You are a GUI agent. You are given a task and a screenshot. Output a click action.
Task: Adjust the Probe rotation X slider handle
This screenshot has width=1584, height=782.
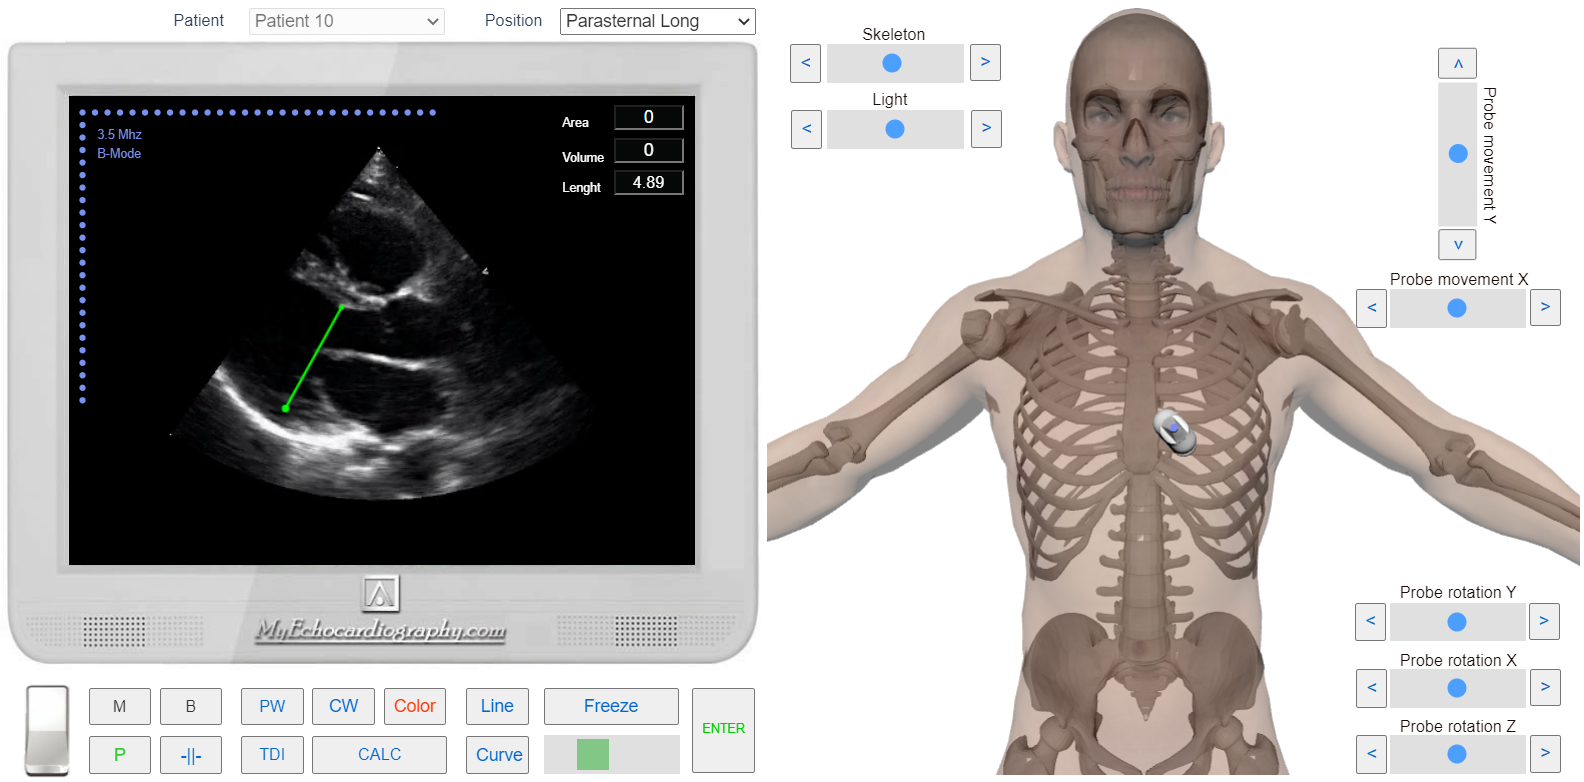point(1457,688)
